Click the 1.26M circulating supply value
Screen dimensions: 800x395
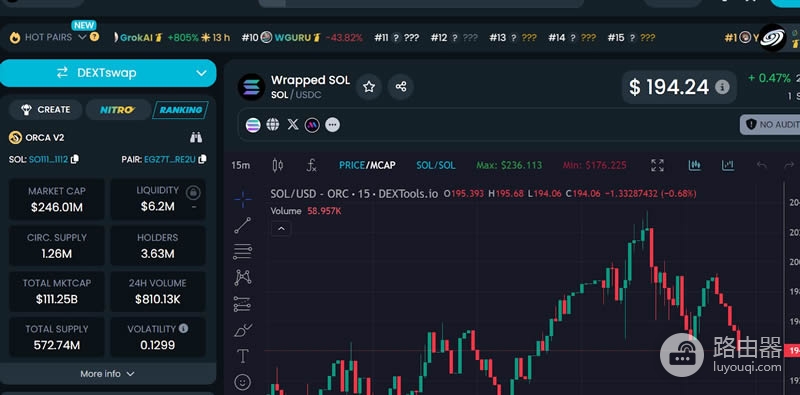(57, 254)
